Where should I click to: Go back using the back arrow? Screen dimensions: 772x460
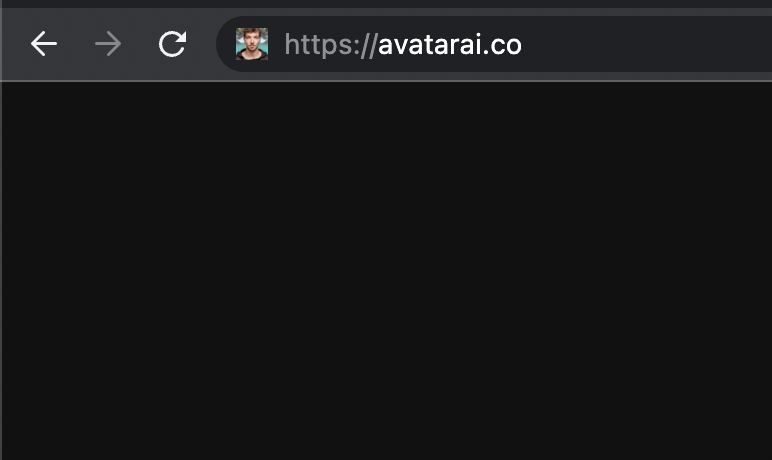44,44
